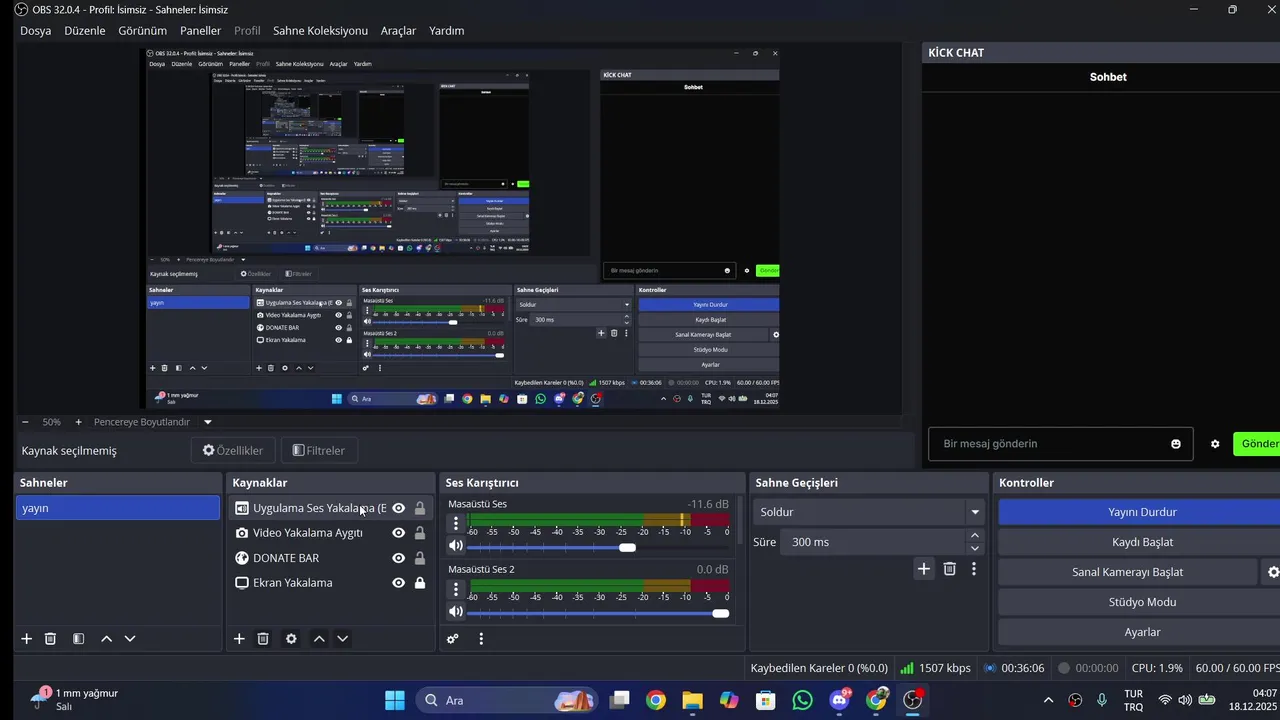Screen dimensions: 1280x720
Task: Mute Masaüstü Ses 2 speaker icon
Action: pyautogui.click(x=456, y=612)
